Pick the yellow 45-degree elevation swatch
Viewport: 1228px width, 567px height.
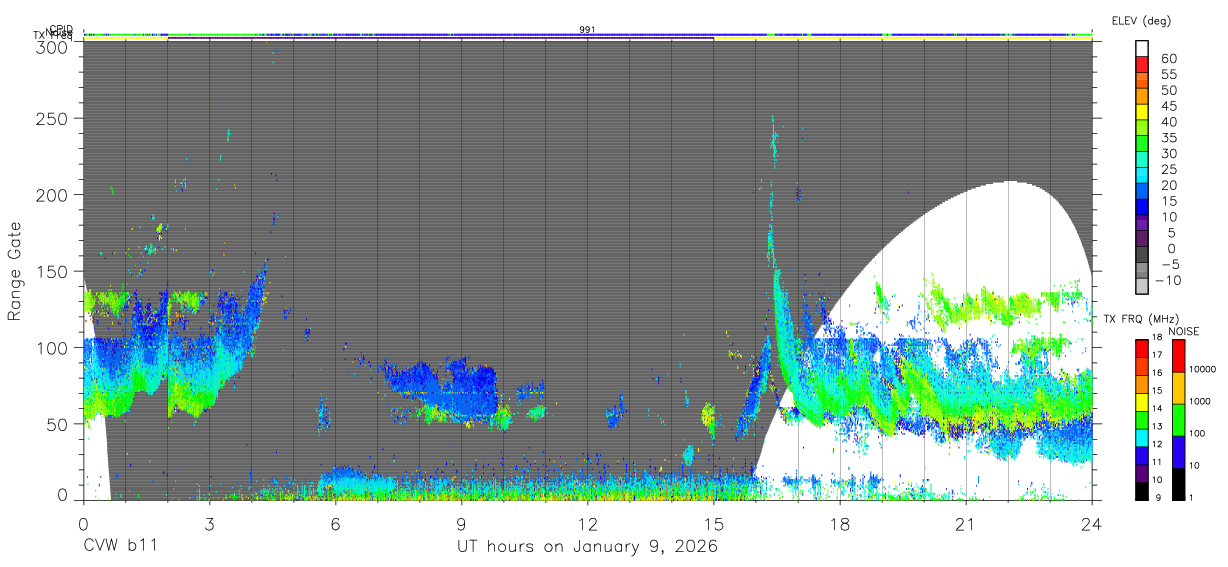tap(1142, 113)
